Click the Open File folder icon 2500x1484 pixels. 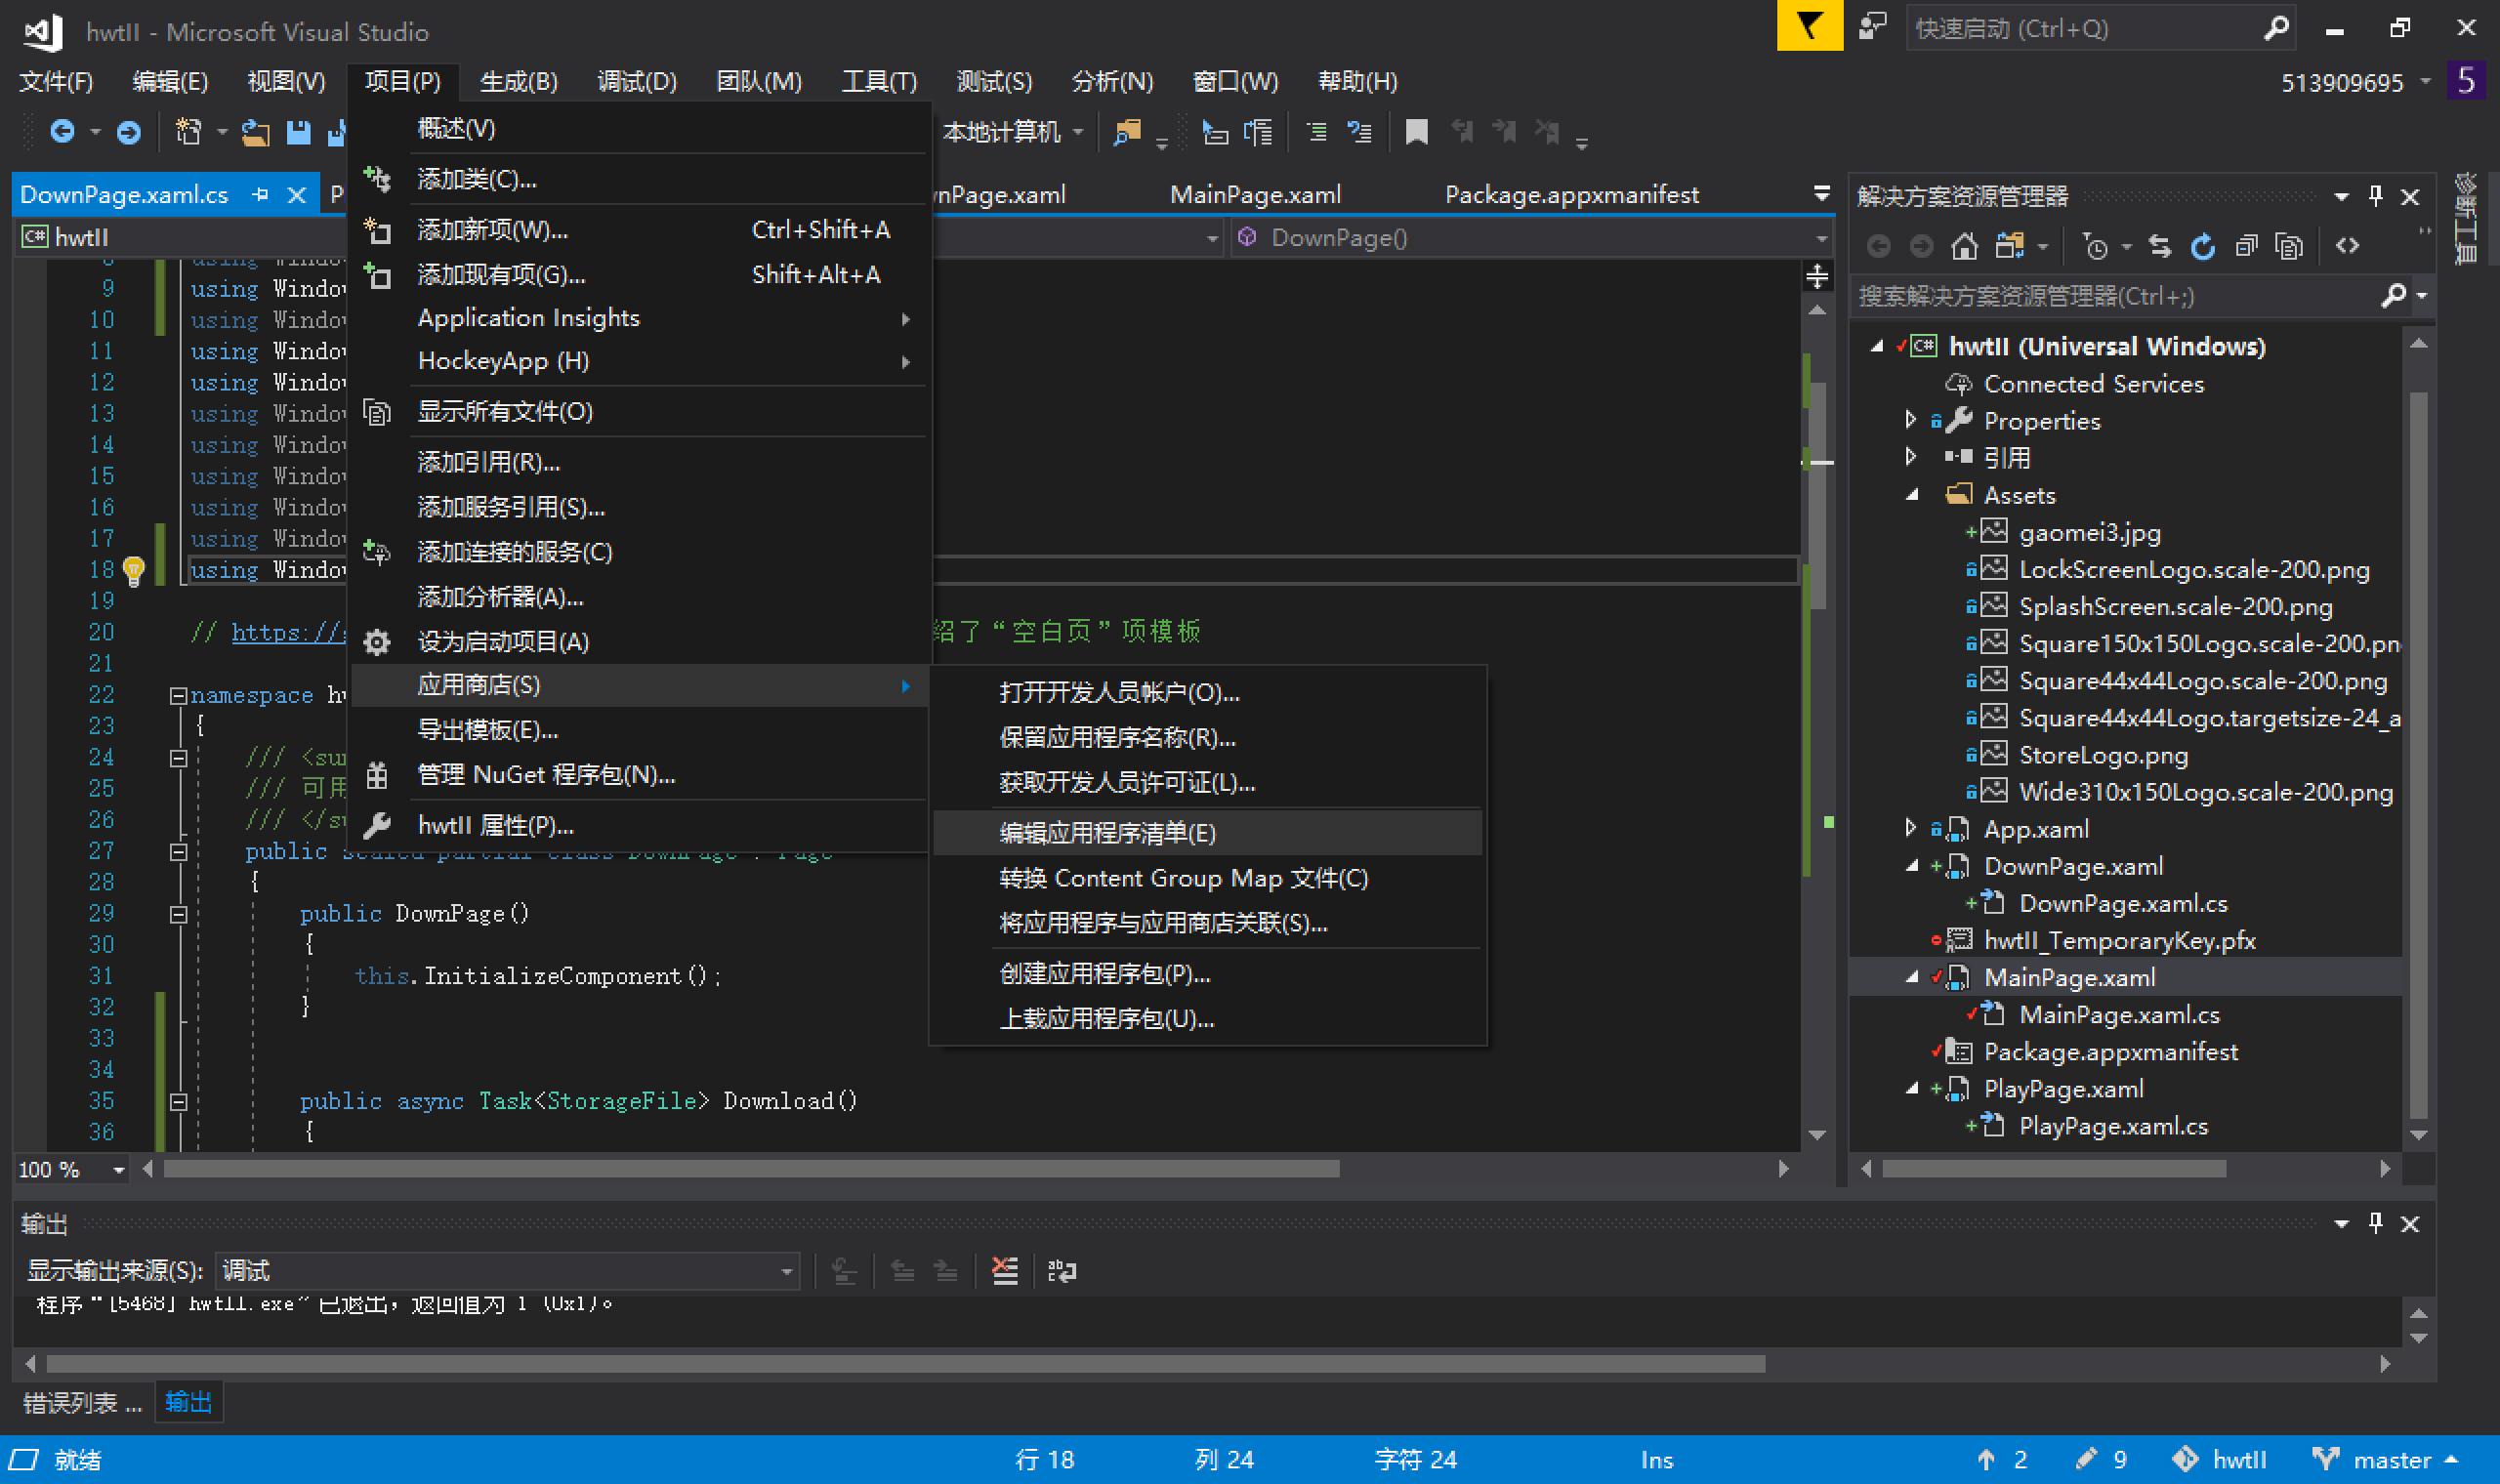(256, 132)
